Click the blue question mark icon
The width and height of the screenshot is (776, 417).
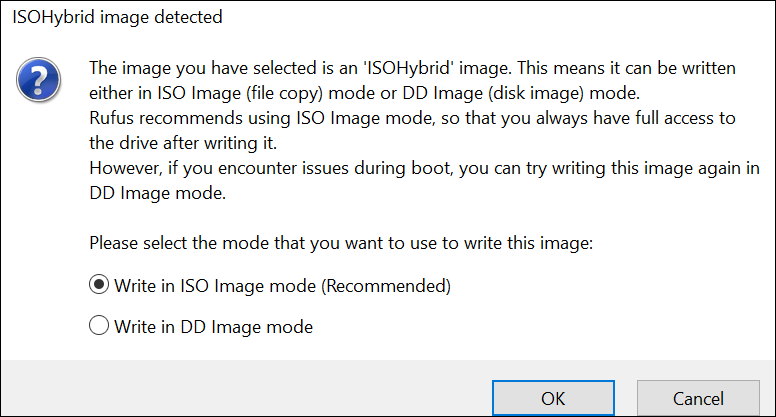(39, 80)
